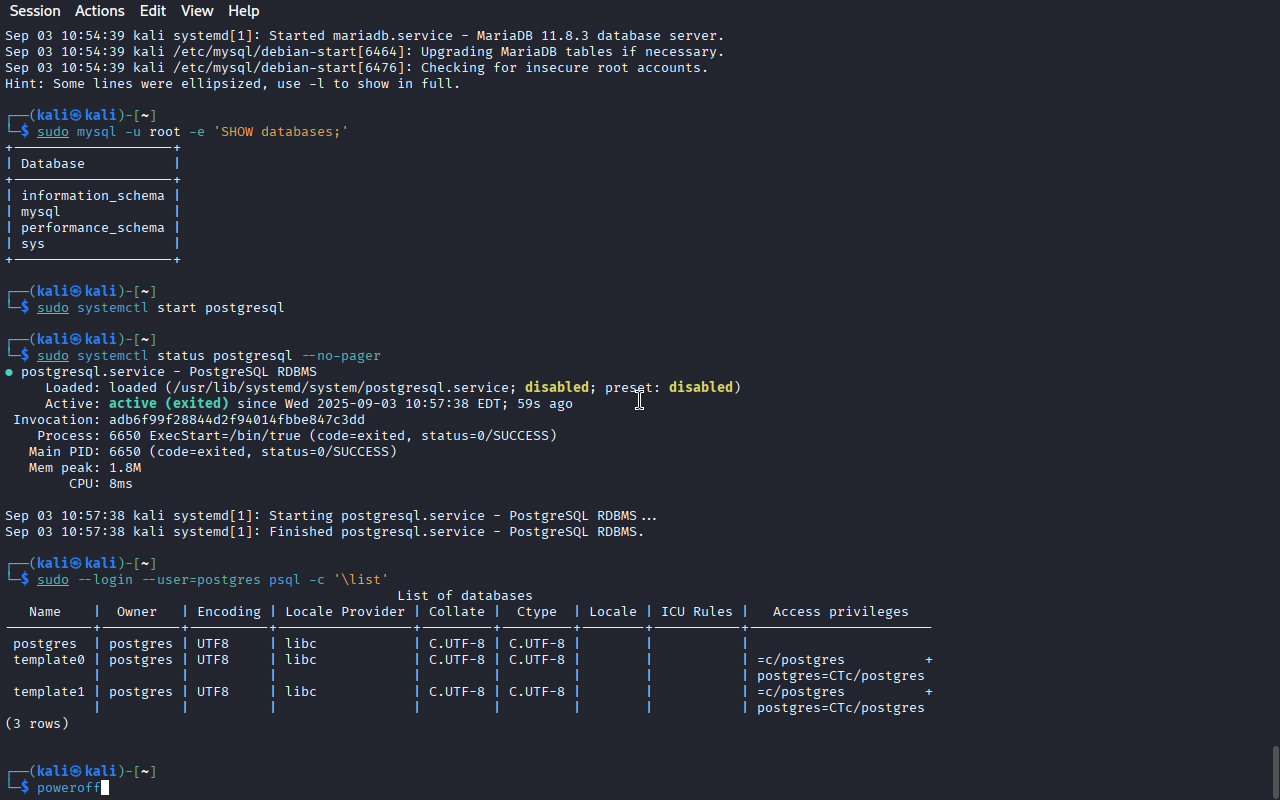This screenshot has width=1280, height=800.
Task: Click the 'sys' database row
Action: (x=33, y=244)
